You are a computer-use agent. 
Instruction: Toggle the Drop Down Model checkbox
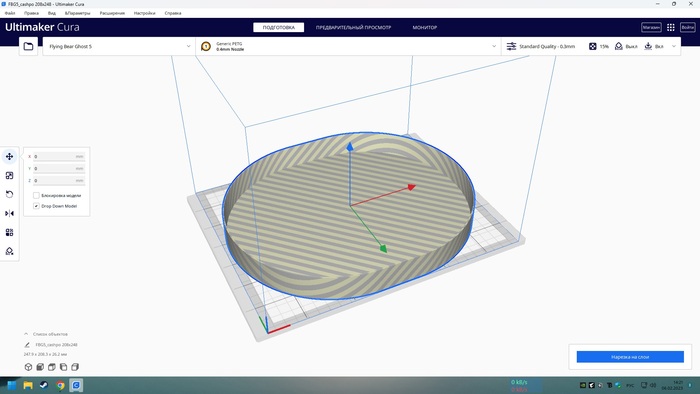tap(36, 206)
